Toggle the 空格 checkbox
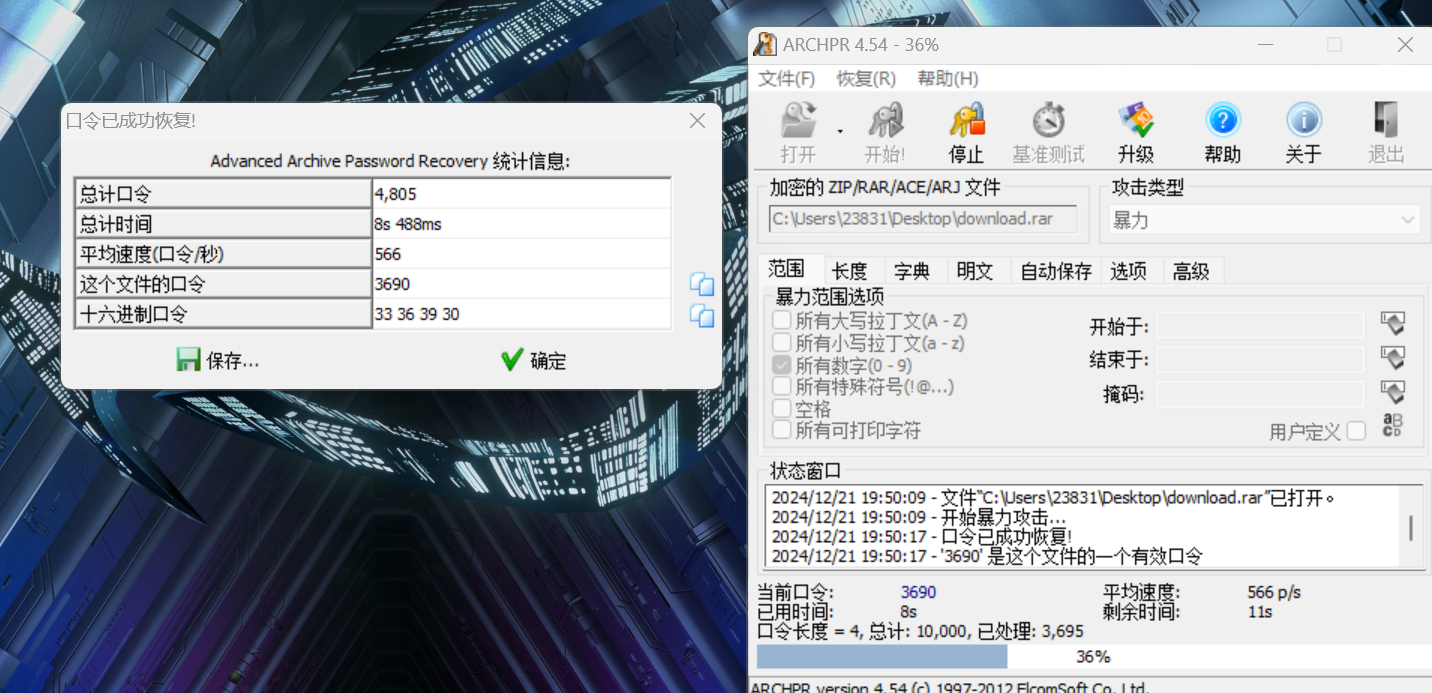 coord(781,408)
